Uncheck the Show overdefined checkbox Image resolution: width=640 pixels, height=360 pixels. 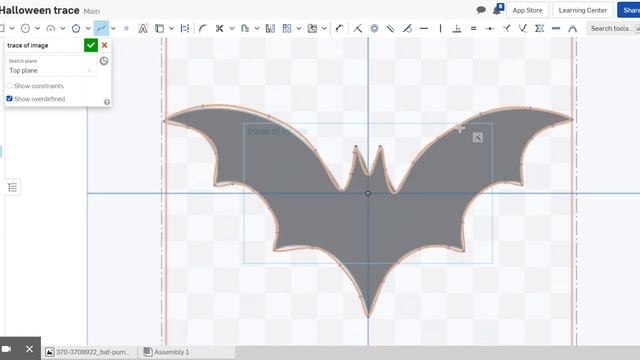9,99
